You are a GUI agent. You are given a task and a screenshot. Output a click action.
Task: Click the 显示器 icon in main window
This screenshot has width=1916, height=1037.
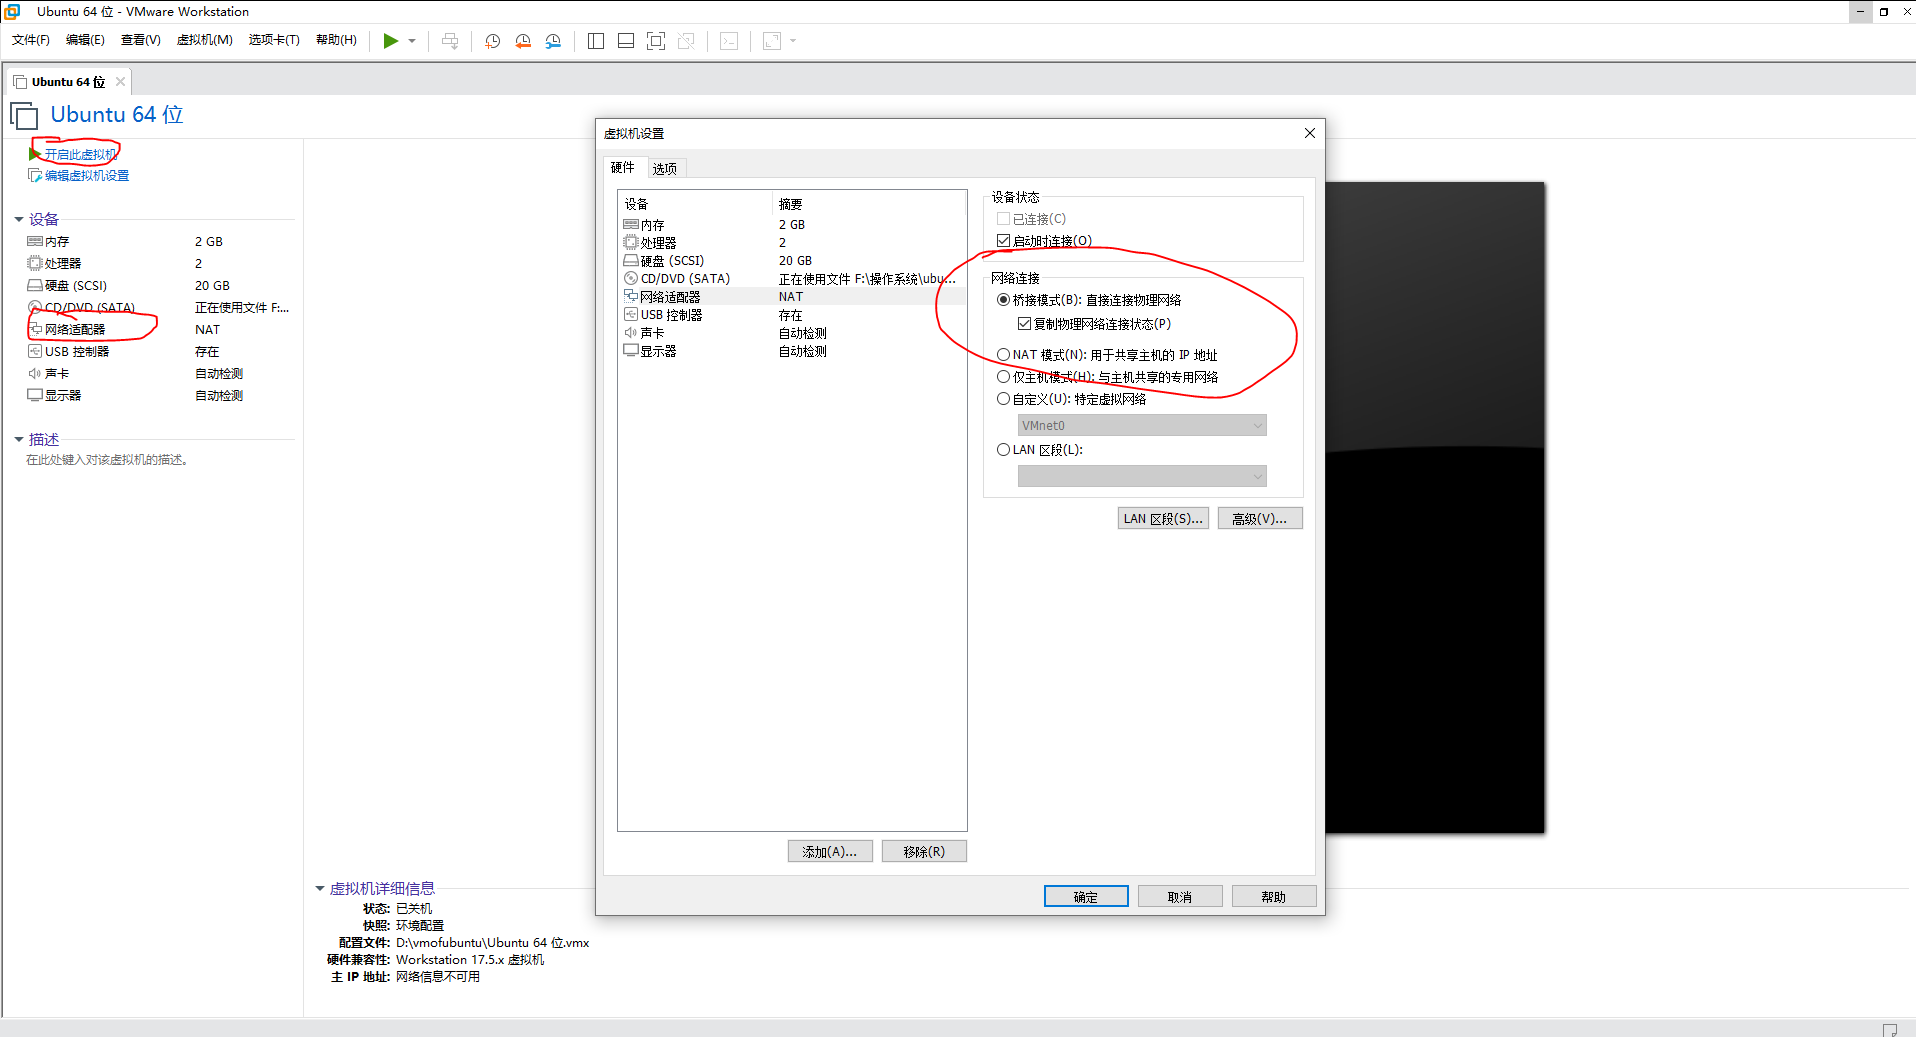click(x=35, y=396)
